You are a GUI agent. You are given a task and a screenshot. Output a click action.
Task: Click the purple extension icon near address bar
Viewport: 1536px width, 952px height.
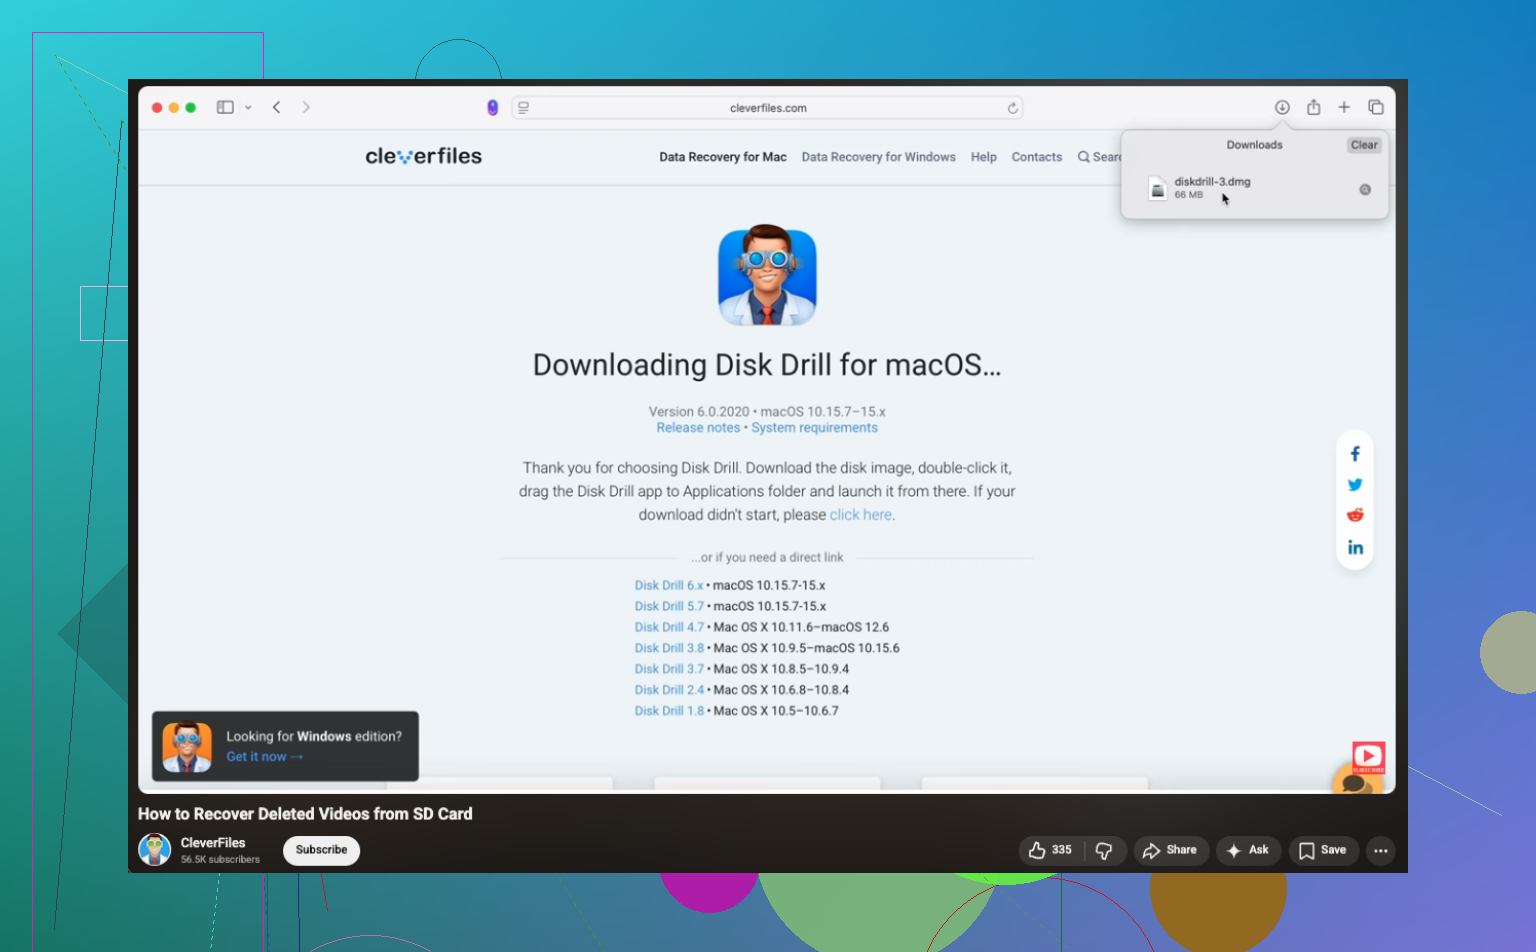[x=492, y=107]
